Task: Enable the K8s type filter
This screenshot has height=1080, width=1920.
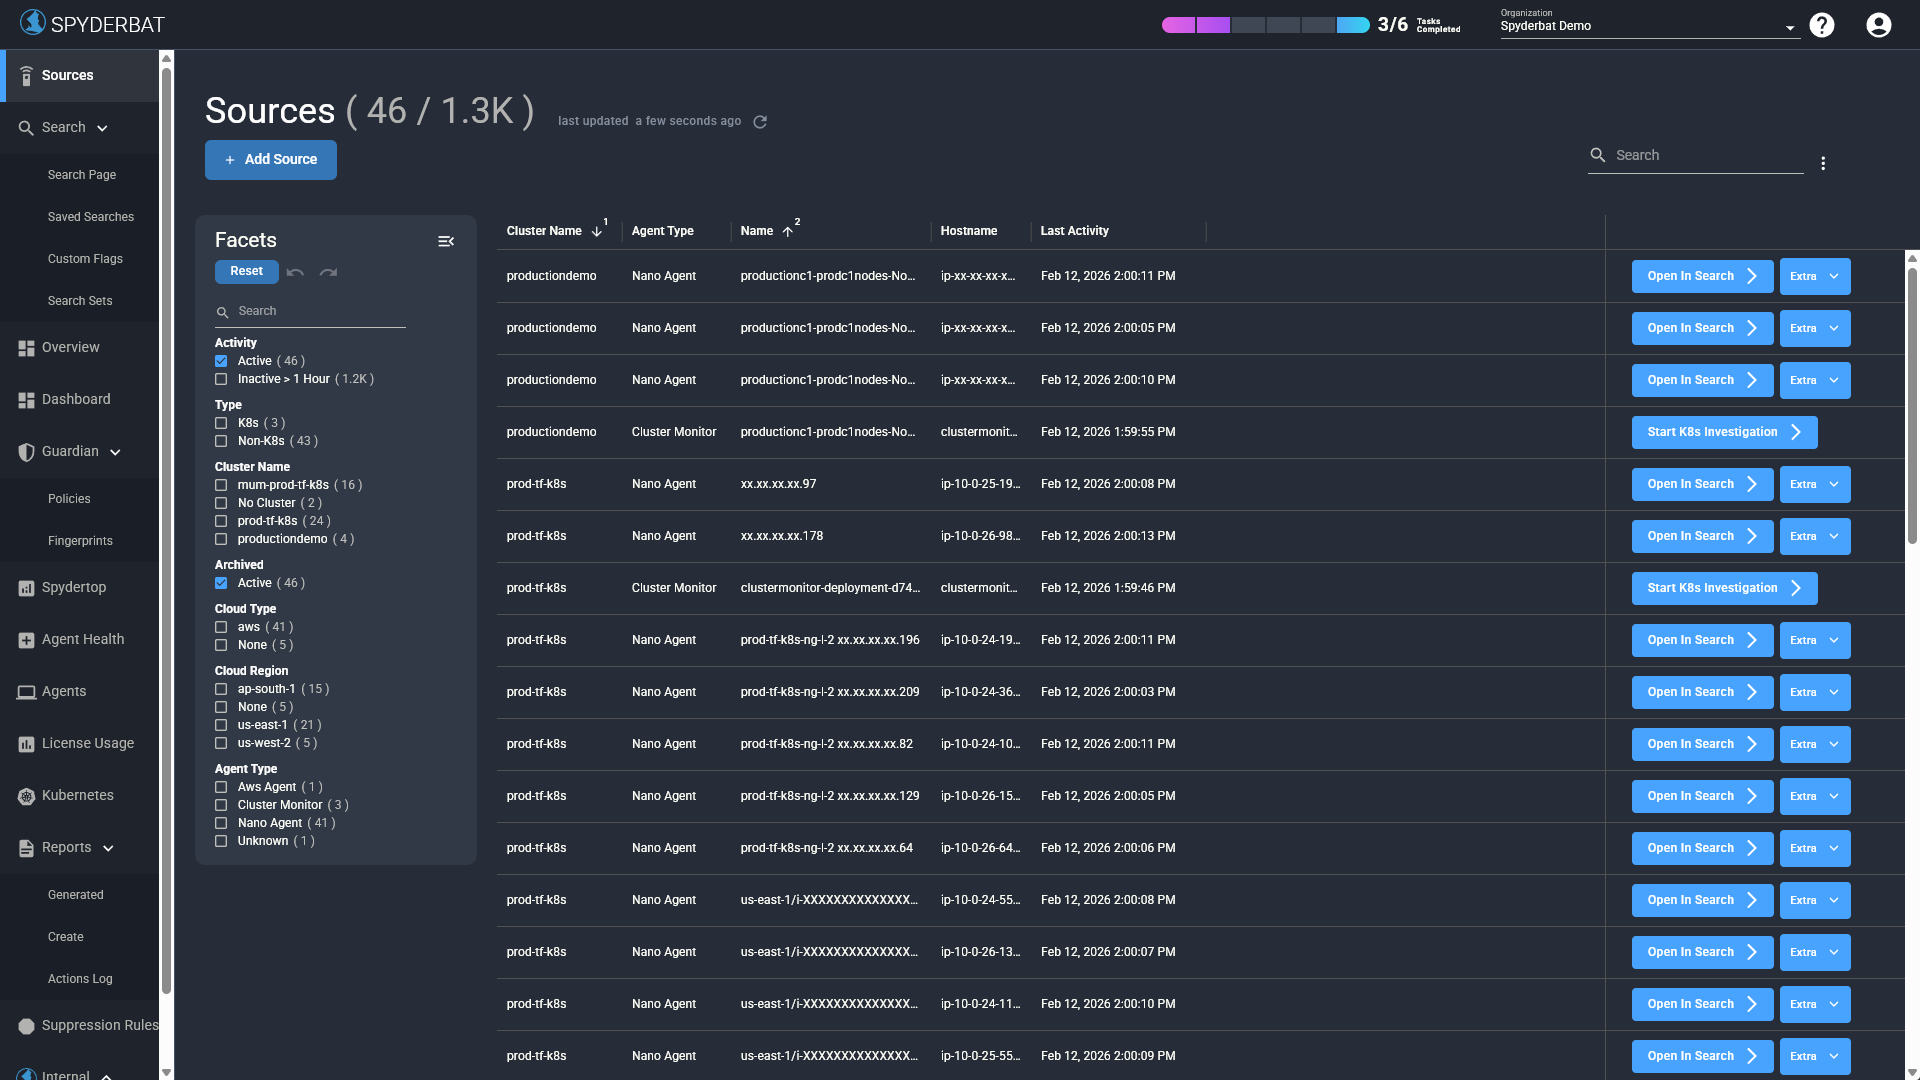Action: 221,423
